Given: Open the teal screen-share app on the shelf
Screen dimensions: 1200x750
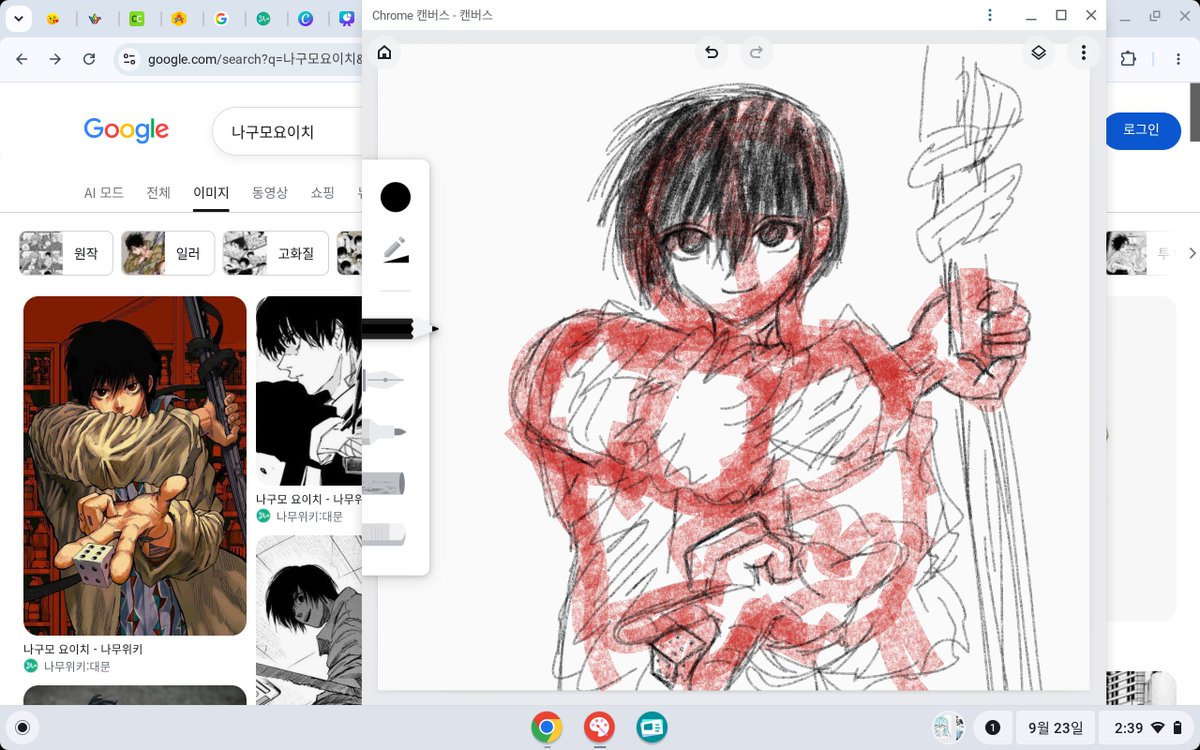Looking at the screenshot, I should click(652, 727).
